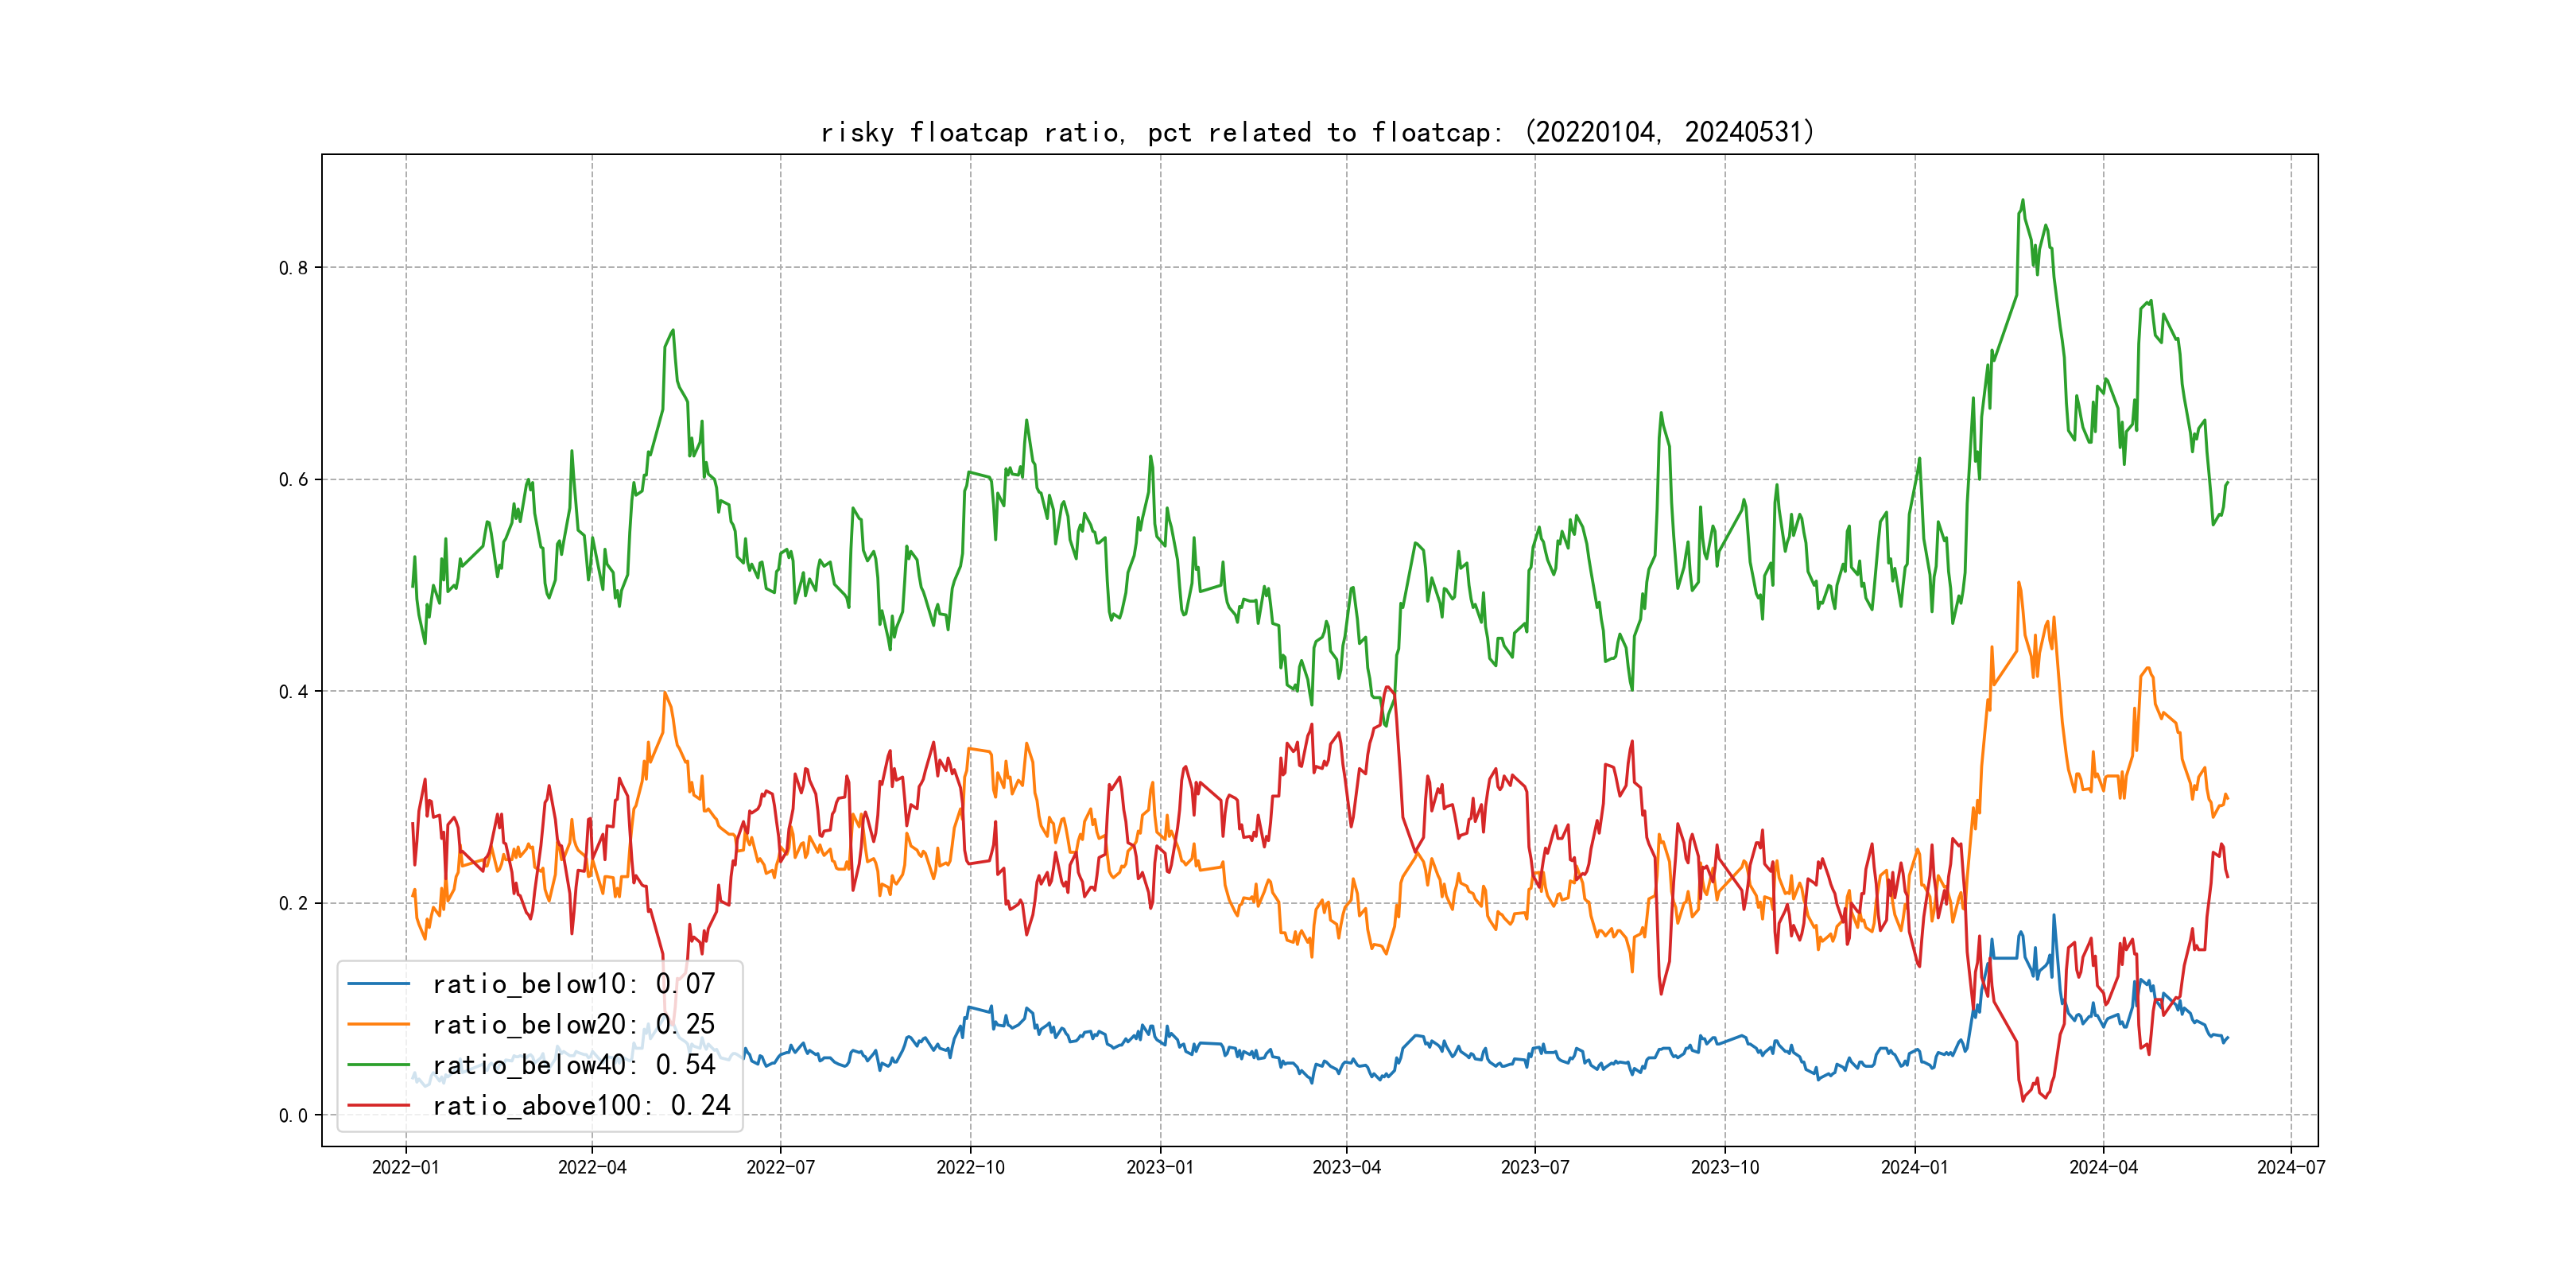Click the blue ratio_below10 legend line swatch
This screenshot has width=2576, height=1288.
pyautogui.click(x=378, y=984)
